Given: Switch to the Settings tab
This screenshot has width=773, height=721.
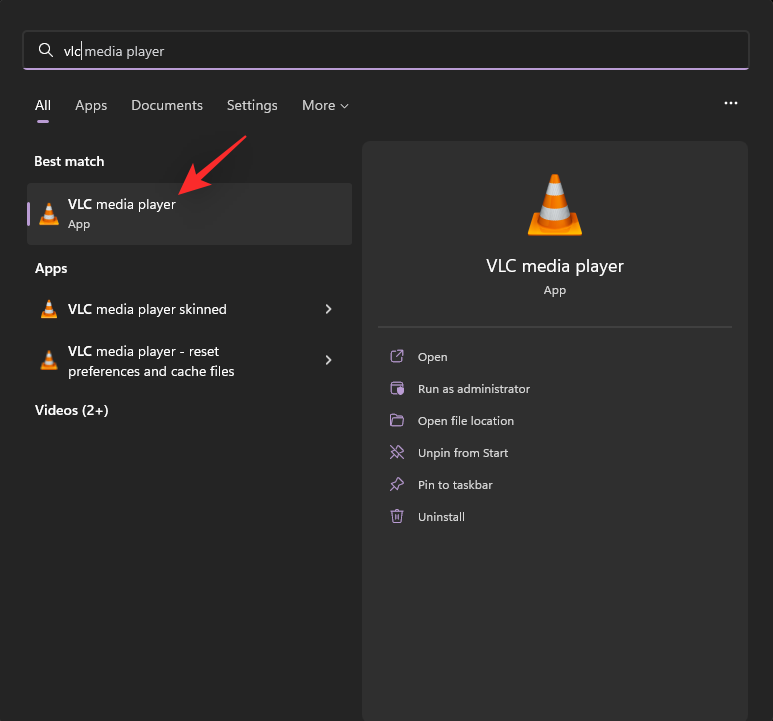Looking at the screenshot, I should [252, 105].
